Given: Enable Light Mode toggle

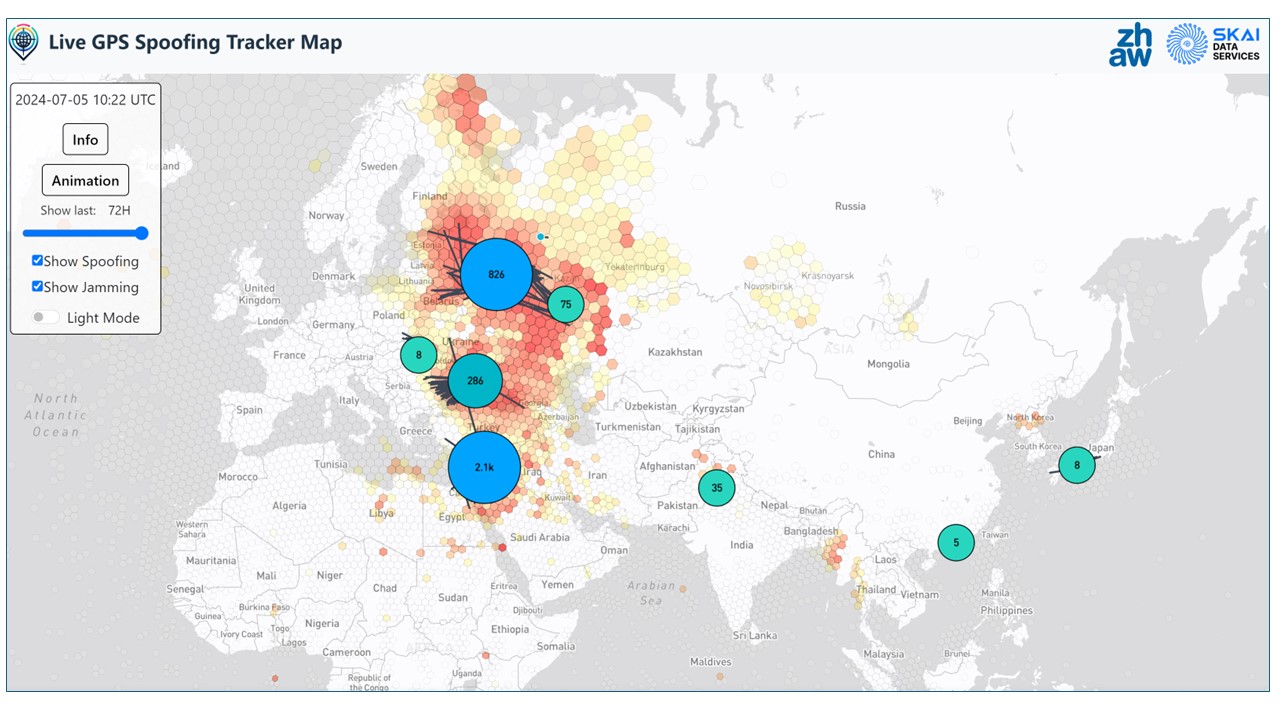Looking at the screenshot, I should click(46, 316).
